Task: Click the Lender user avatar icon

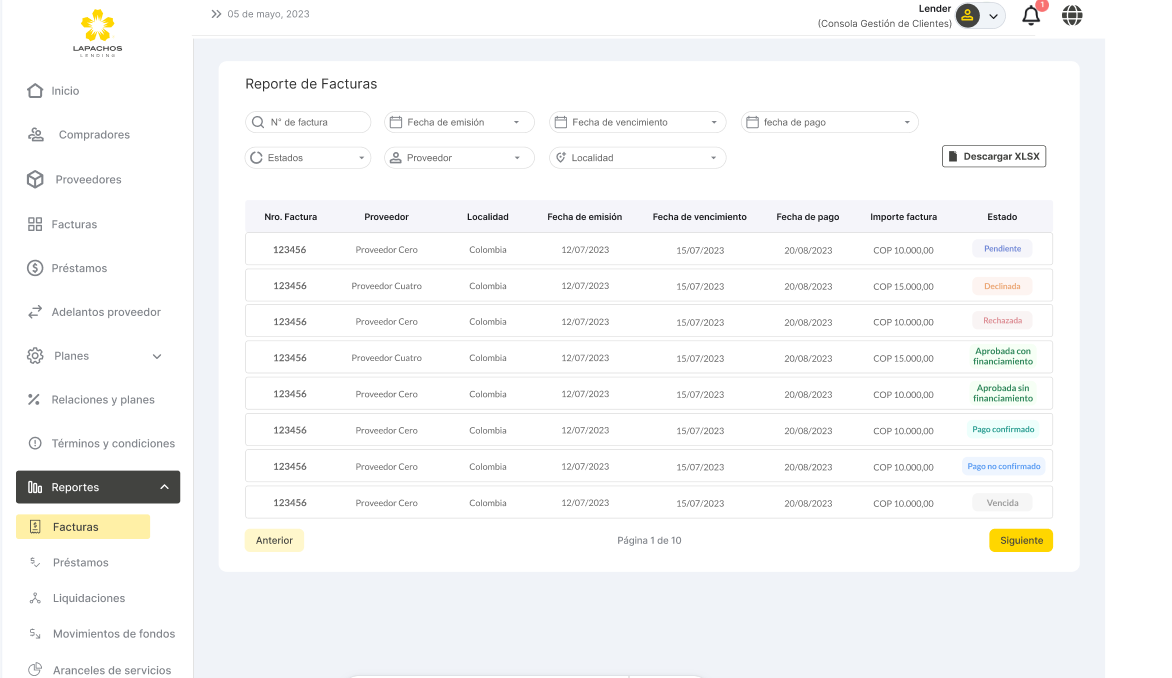Action: point(967,16)
